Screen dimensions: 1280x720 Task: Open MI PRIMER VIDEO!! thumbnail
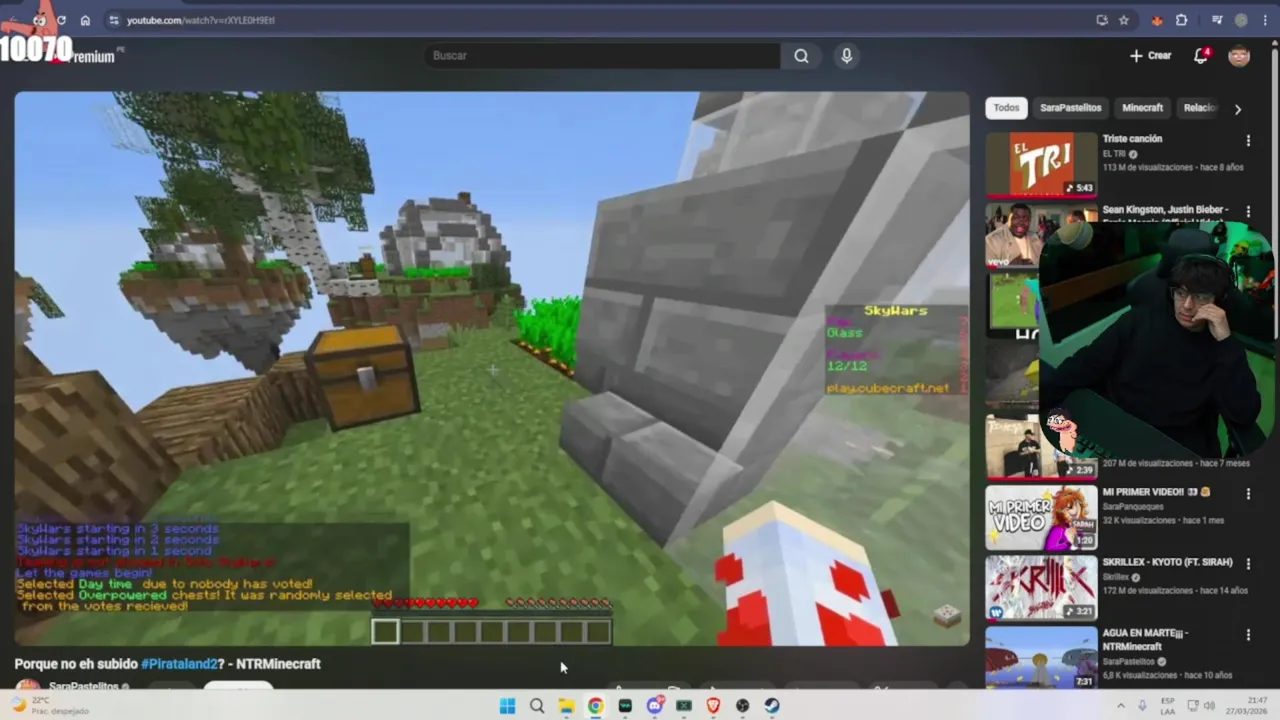1041,518
